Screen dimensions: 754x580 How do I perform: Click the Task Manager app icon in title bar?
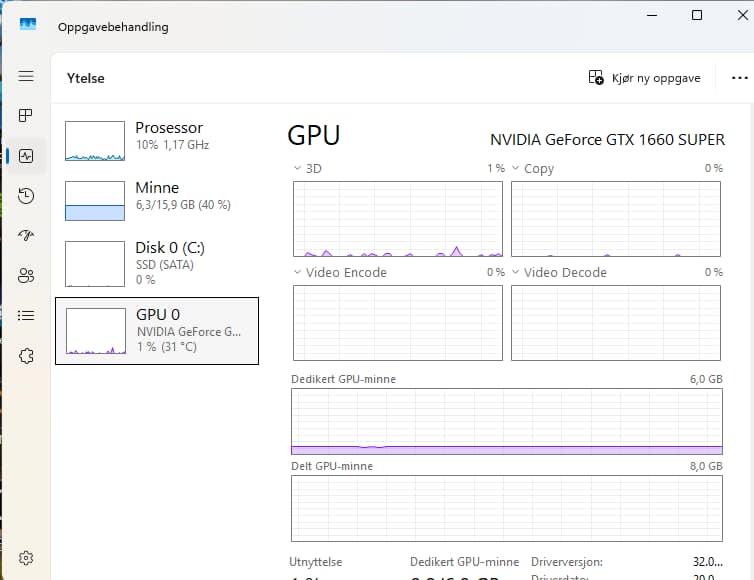coord(28,24)
